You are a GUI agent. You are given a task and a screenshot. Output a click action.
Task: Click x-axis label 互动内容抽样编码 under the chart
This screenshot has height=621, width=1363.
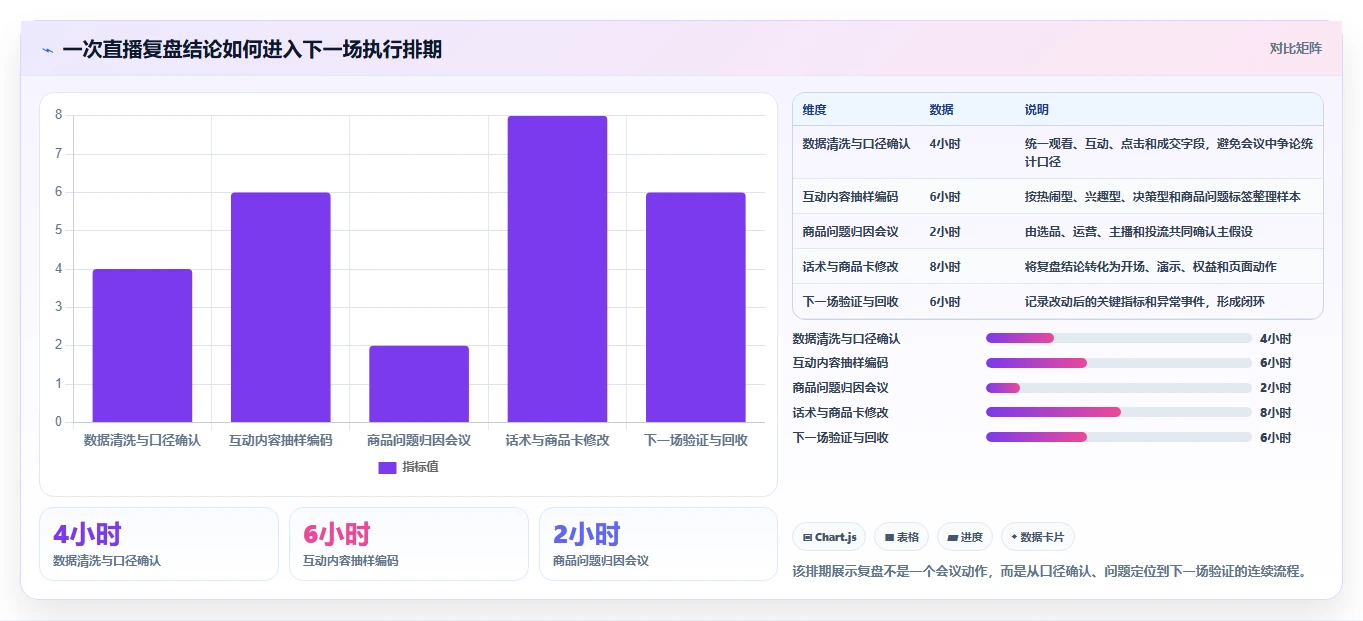(x=280, y=440)
